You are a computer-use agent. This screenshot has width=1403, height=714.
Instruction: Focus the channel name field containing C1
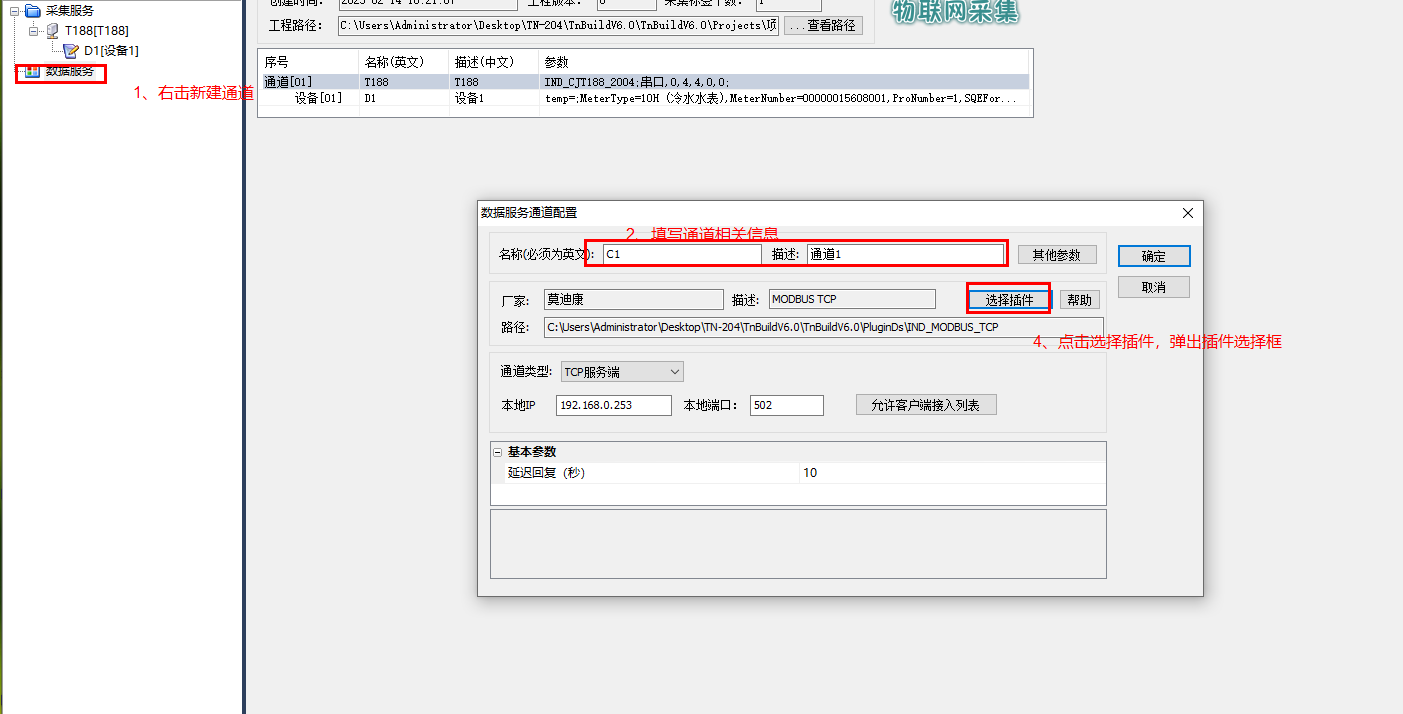pyautogui.click(x=682, y=254)
